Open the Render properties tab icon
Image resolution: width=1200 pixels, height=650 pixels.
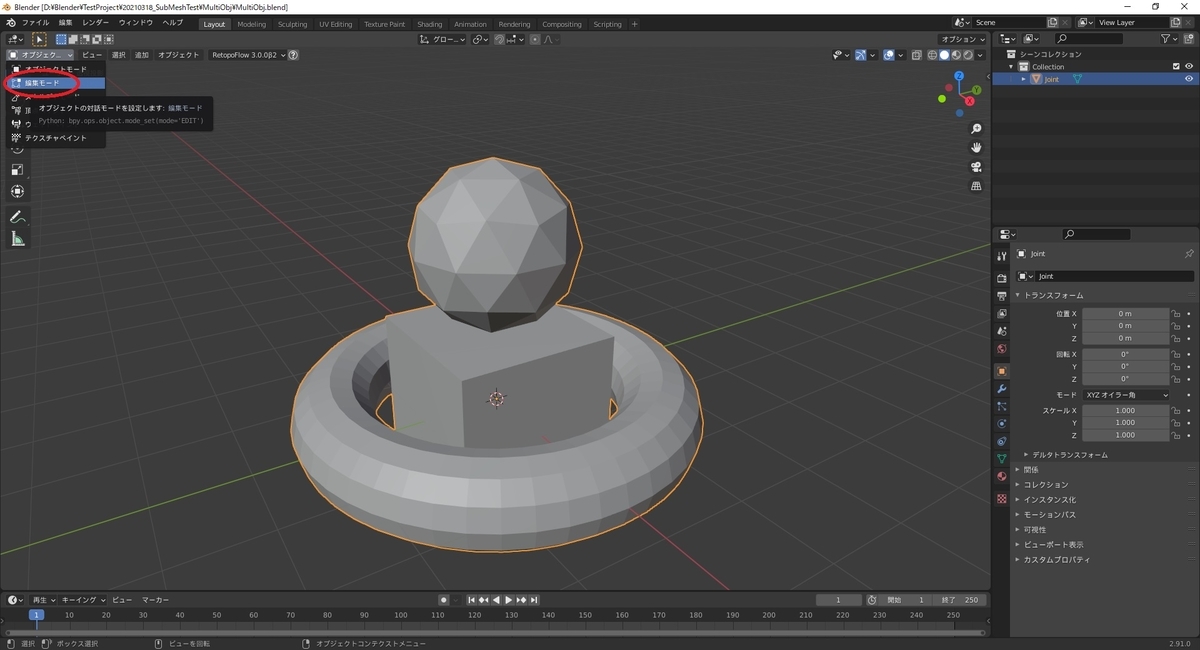[x=1001, y=278]
